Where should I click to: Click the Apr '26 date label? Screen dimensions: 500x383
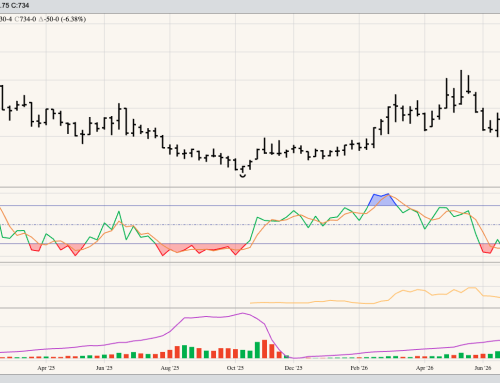tap(425, 368)
